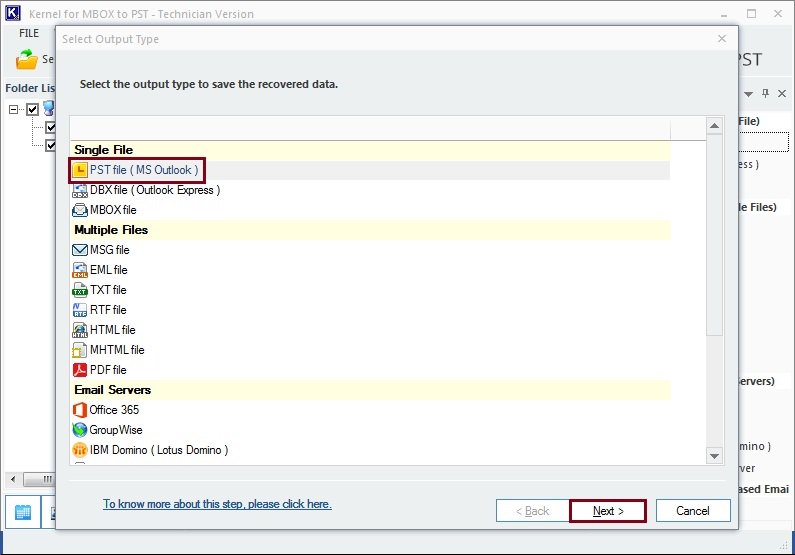Viewport: 795px width, 555px height.
Task: Click the output list scroll up arrow
Action: tap(714, 125)
